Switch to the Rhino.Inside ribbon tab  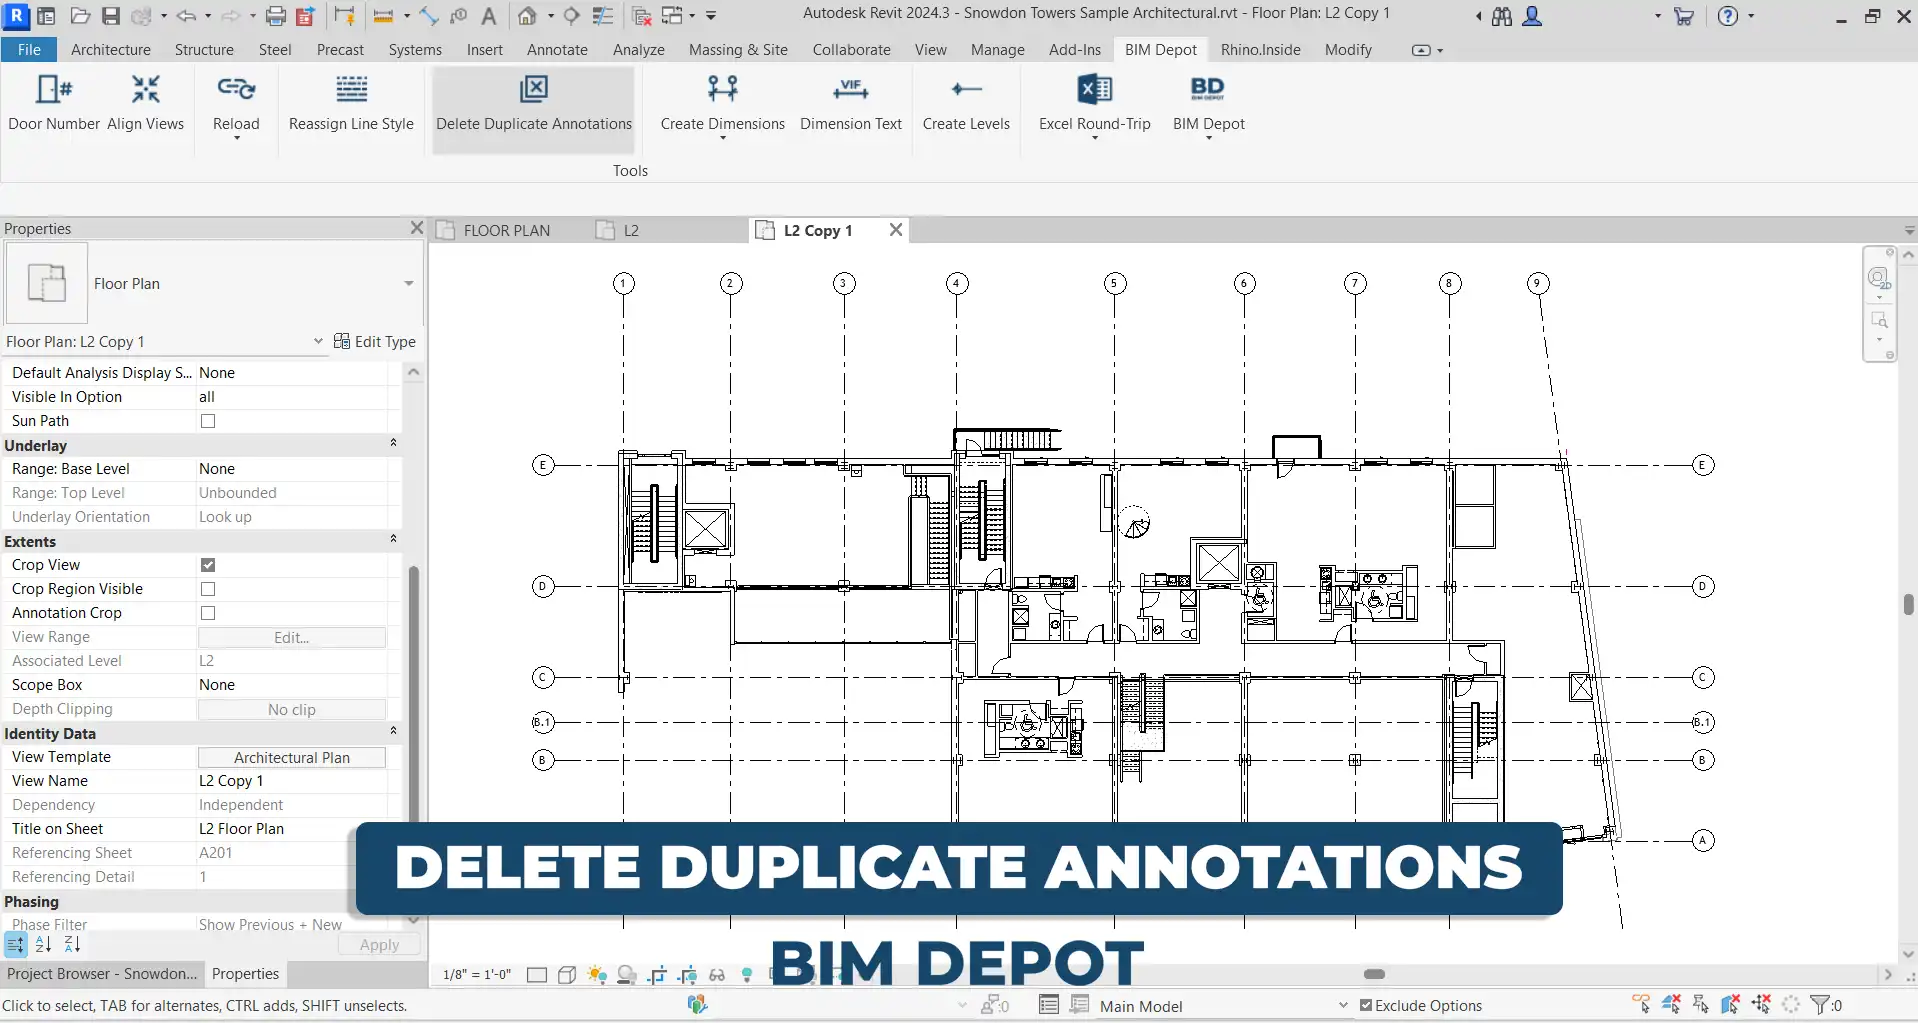1260,50
